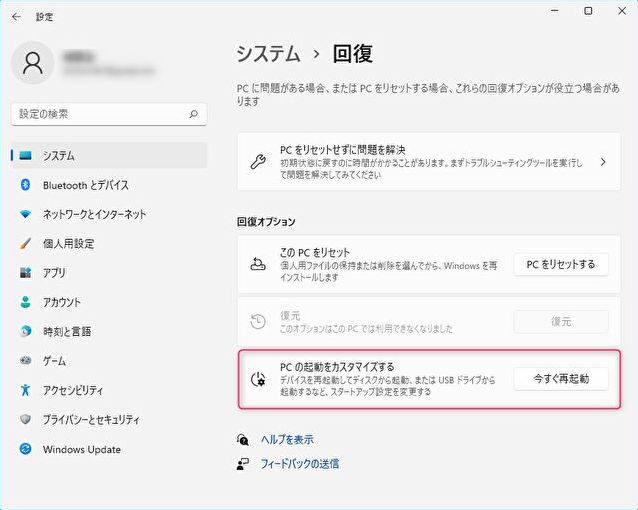This screenshot has height=510, width=638.
Task: Focus the 設定の検索 search field
Action: 109,114
